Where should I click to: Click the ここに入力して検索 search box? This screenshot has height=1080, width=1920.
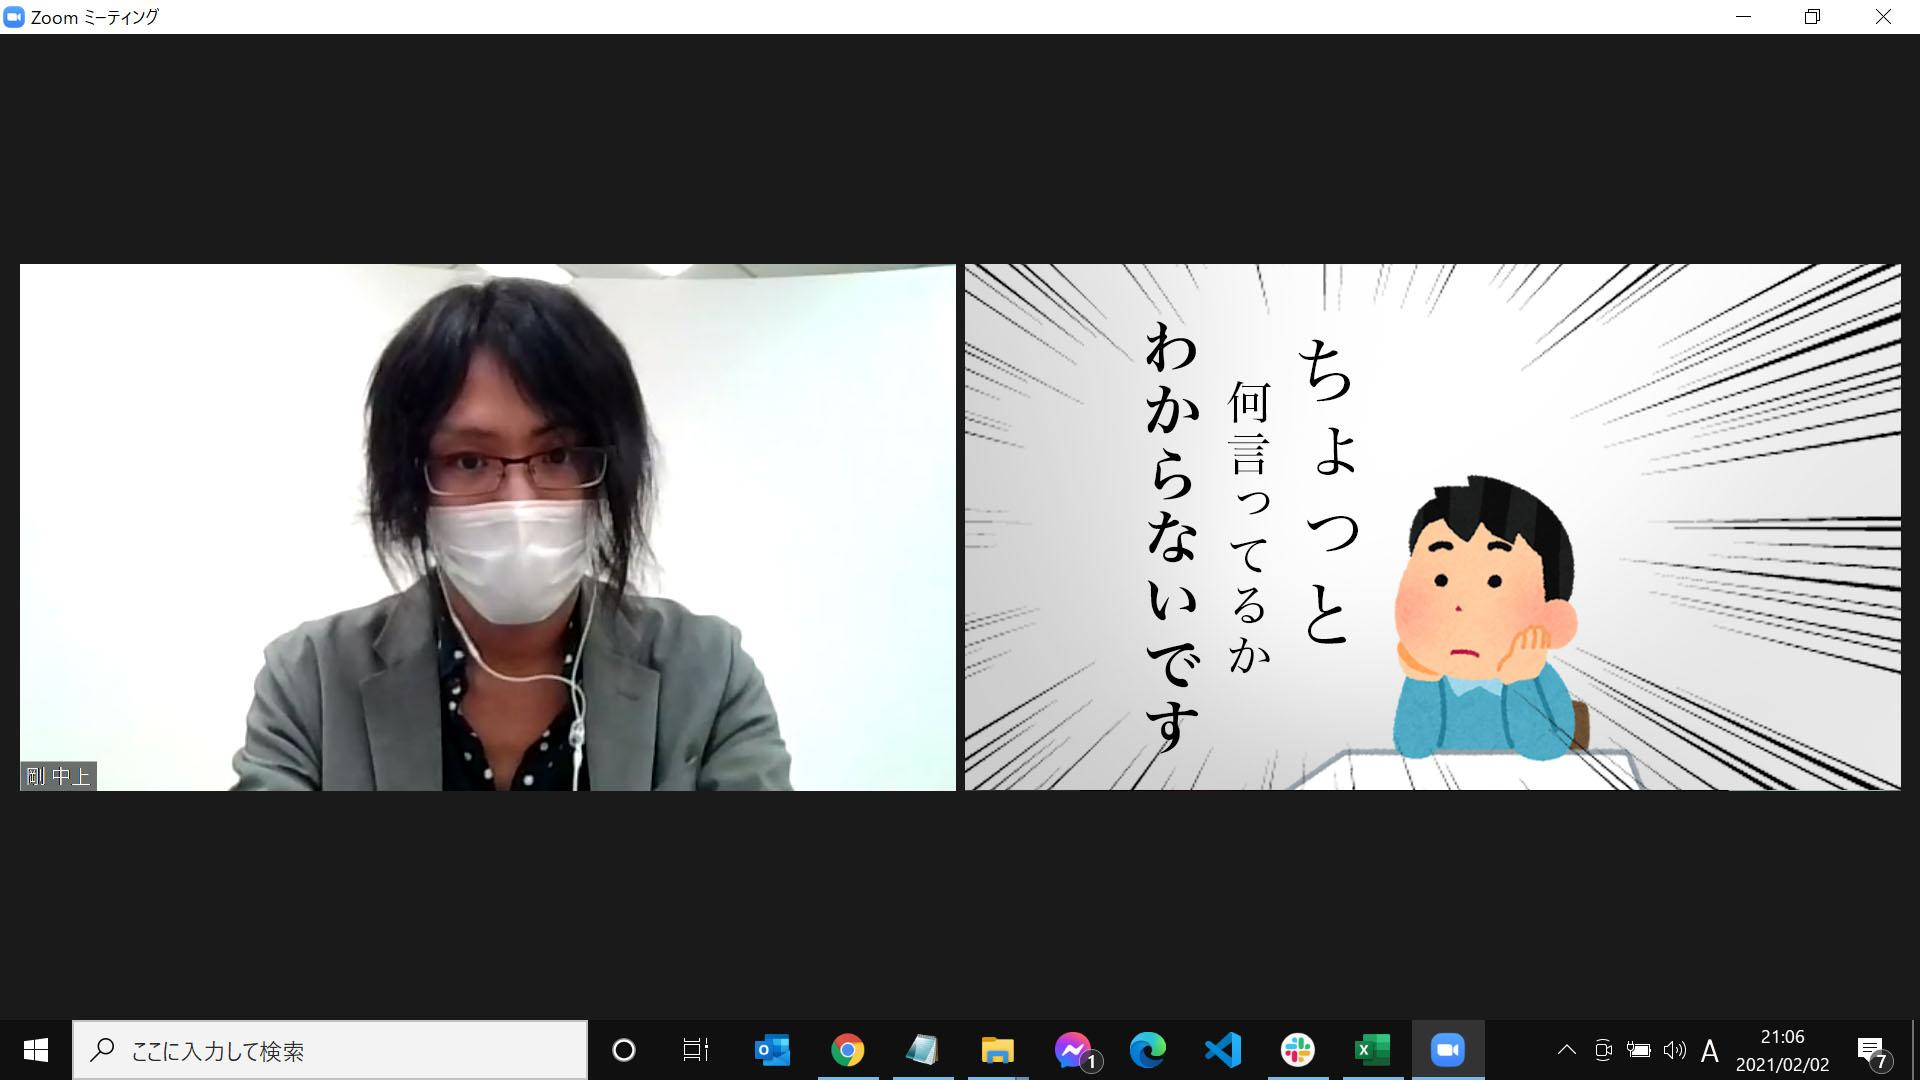[x=330, y=1050]
